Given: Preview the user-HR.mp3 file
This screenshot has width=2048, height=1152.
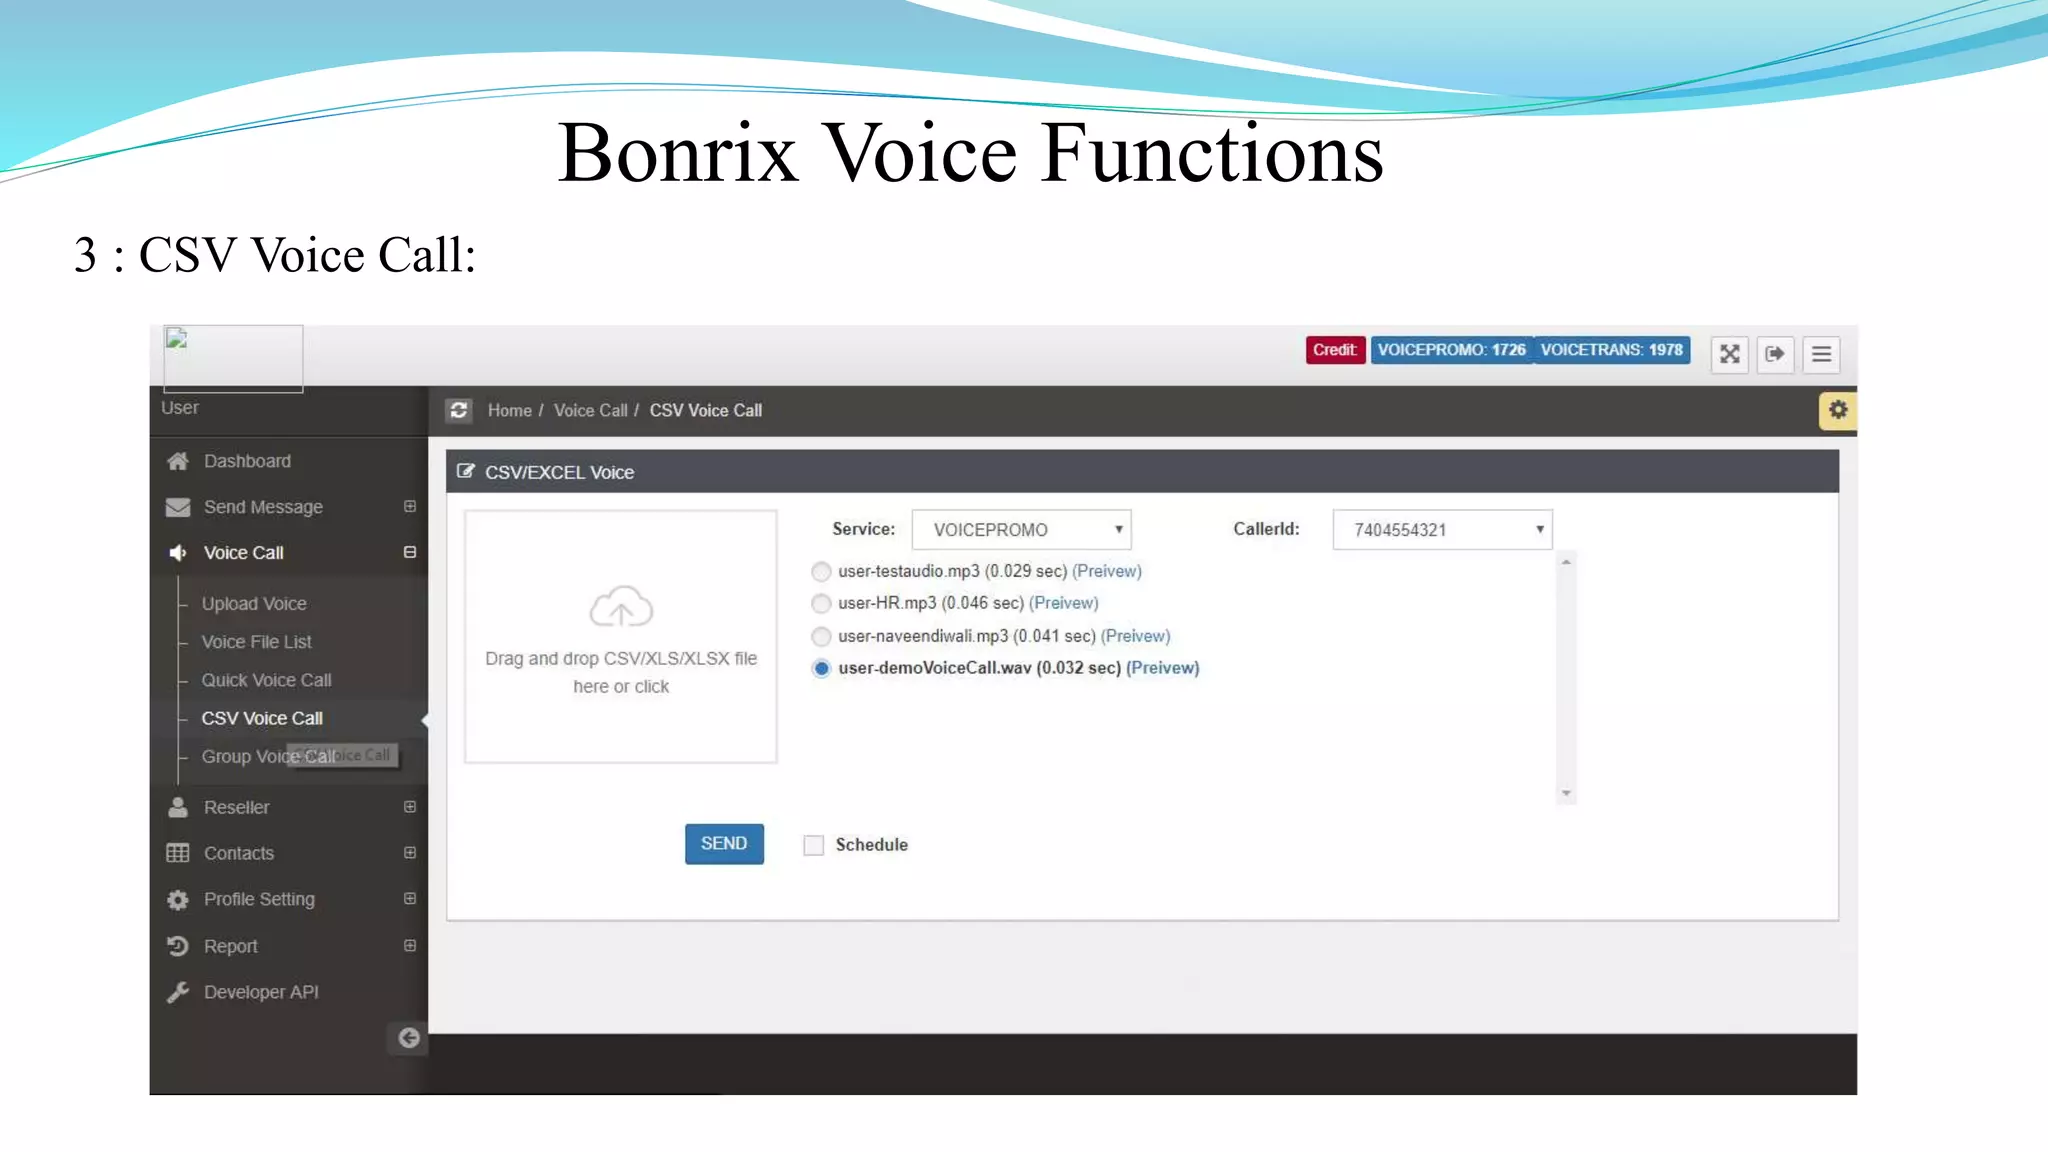Looking at the screenshot, I should [1064, 603].
